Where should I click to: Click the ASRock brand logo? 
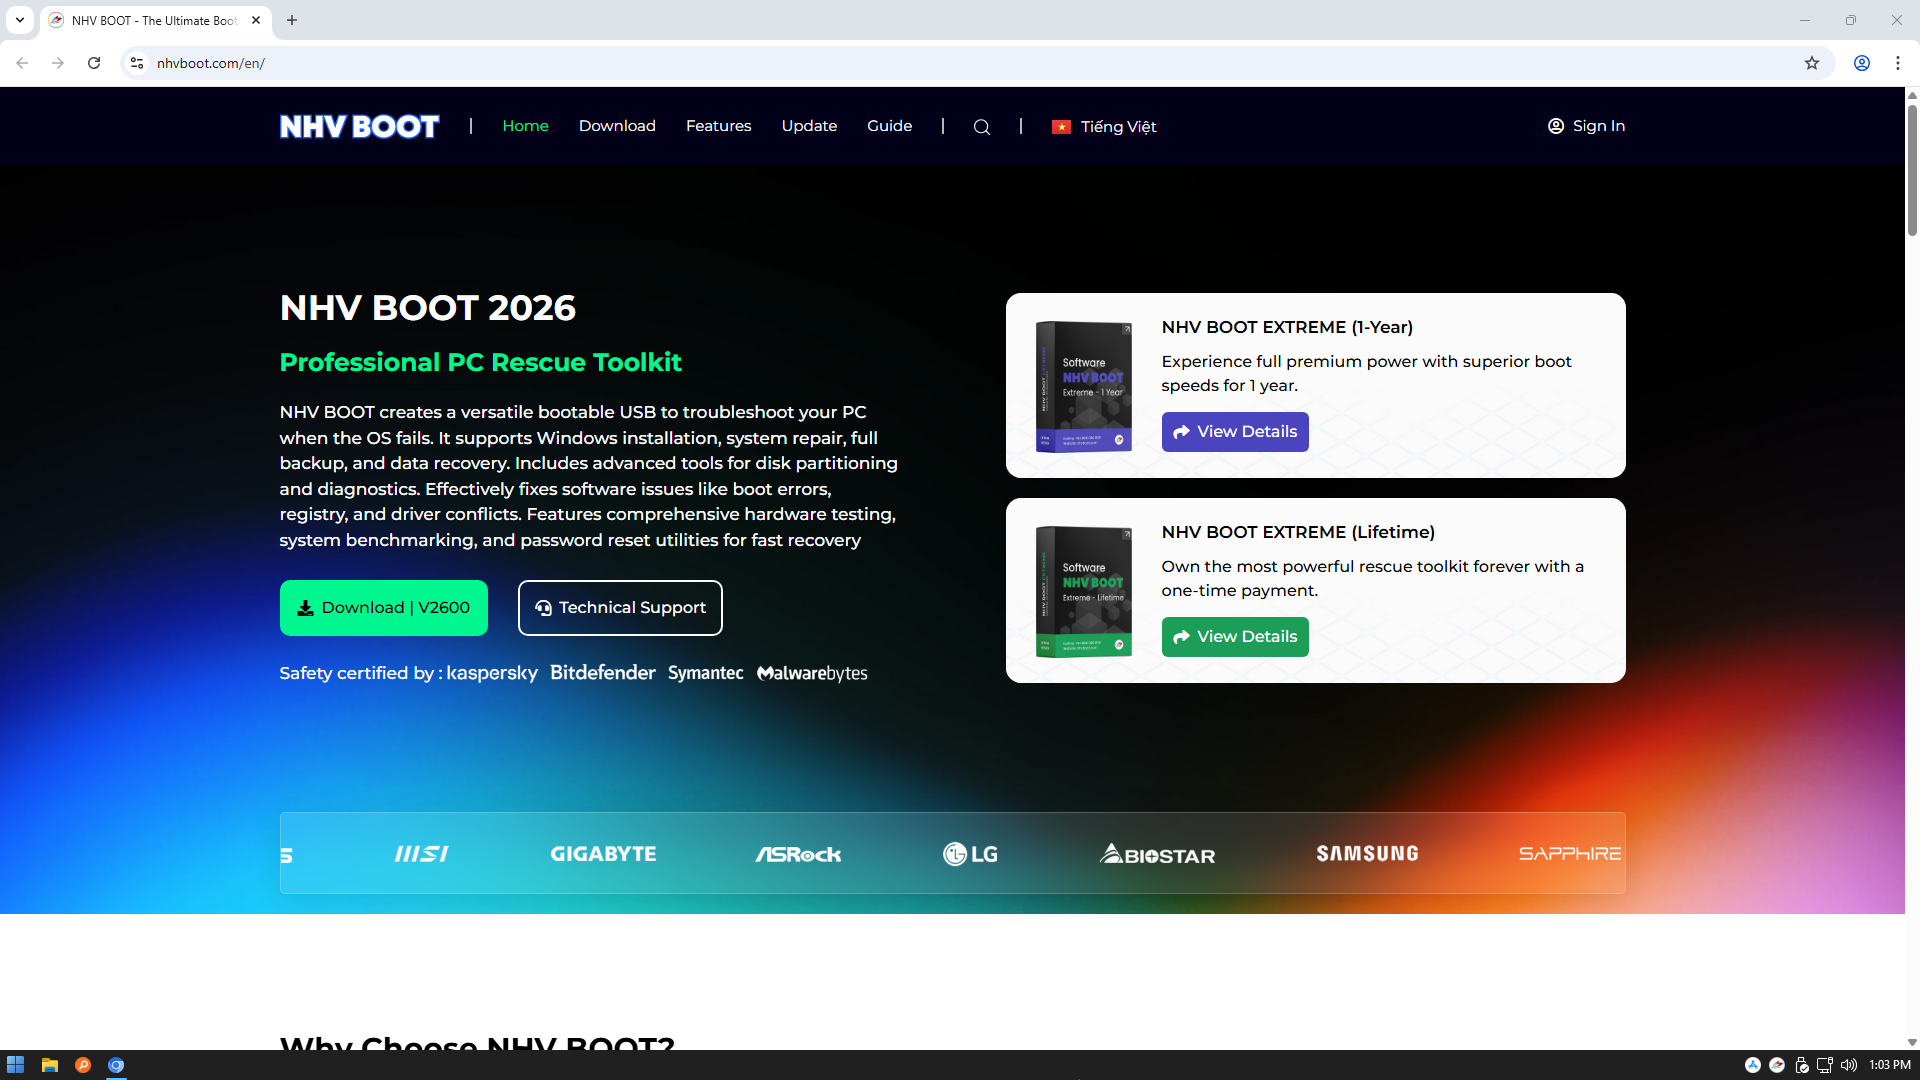click(798, 854)
